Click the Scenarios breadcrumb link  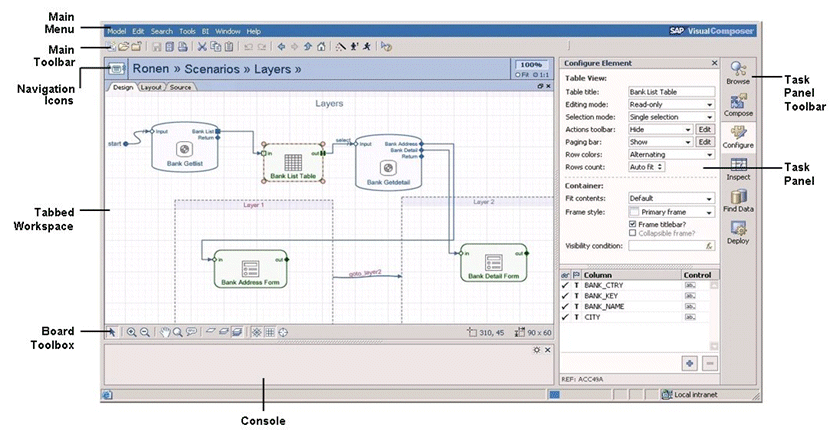point(212,69)
